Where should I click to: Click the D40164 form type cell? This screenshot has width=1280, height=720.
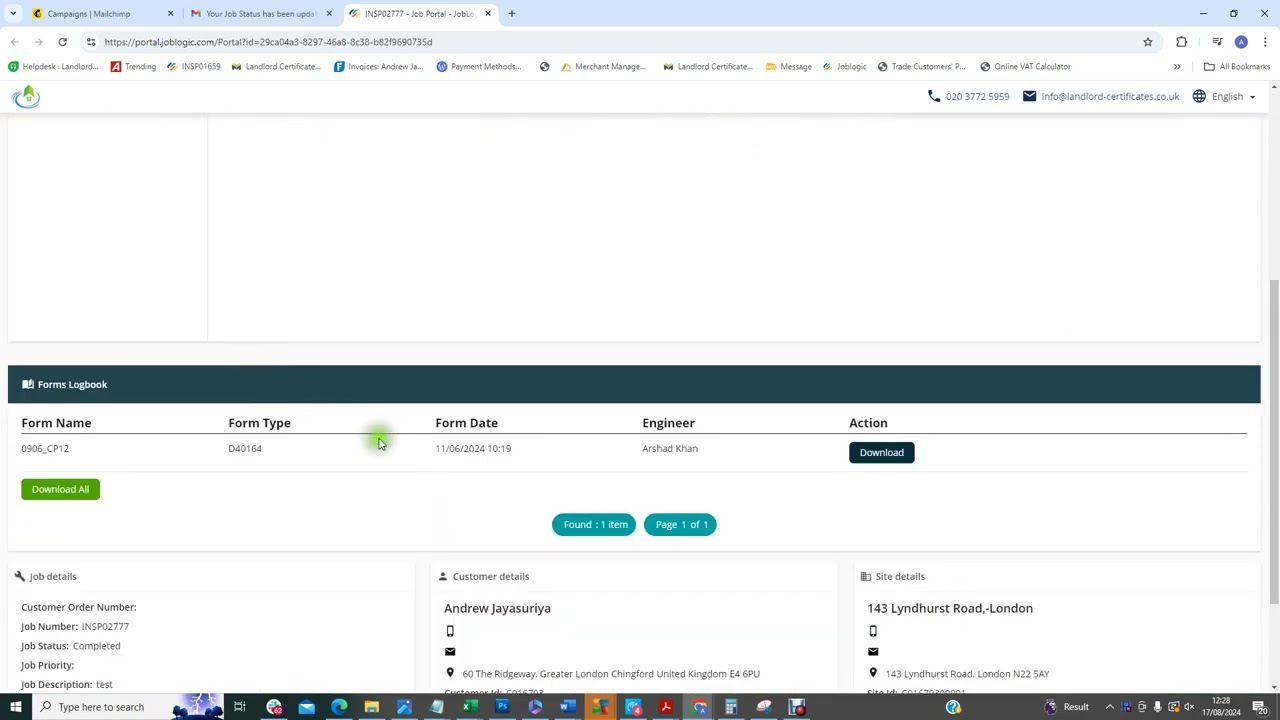point(245,448)
